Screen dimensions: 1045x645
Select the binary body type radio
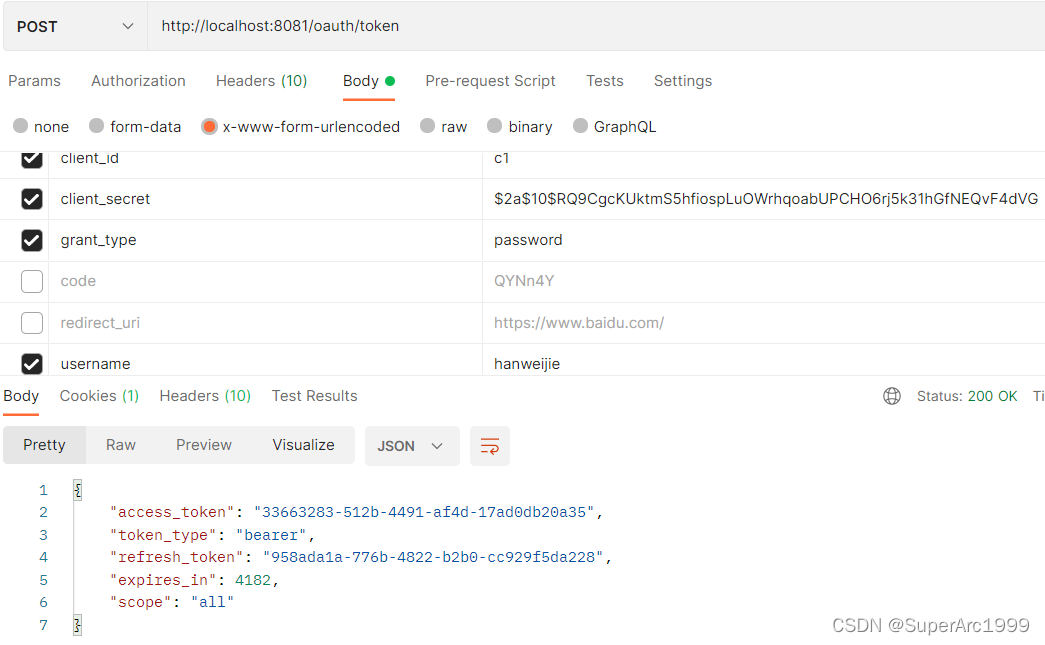495,126
